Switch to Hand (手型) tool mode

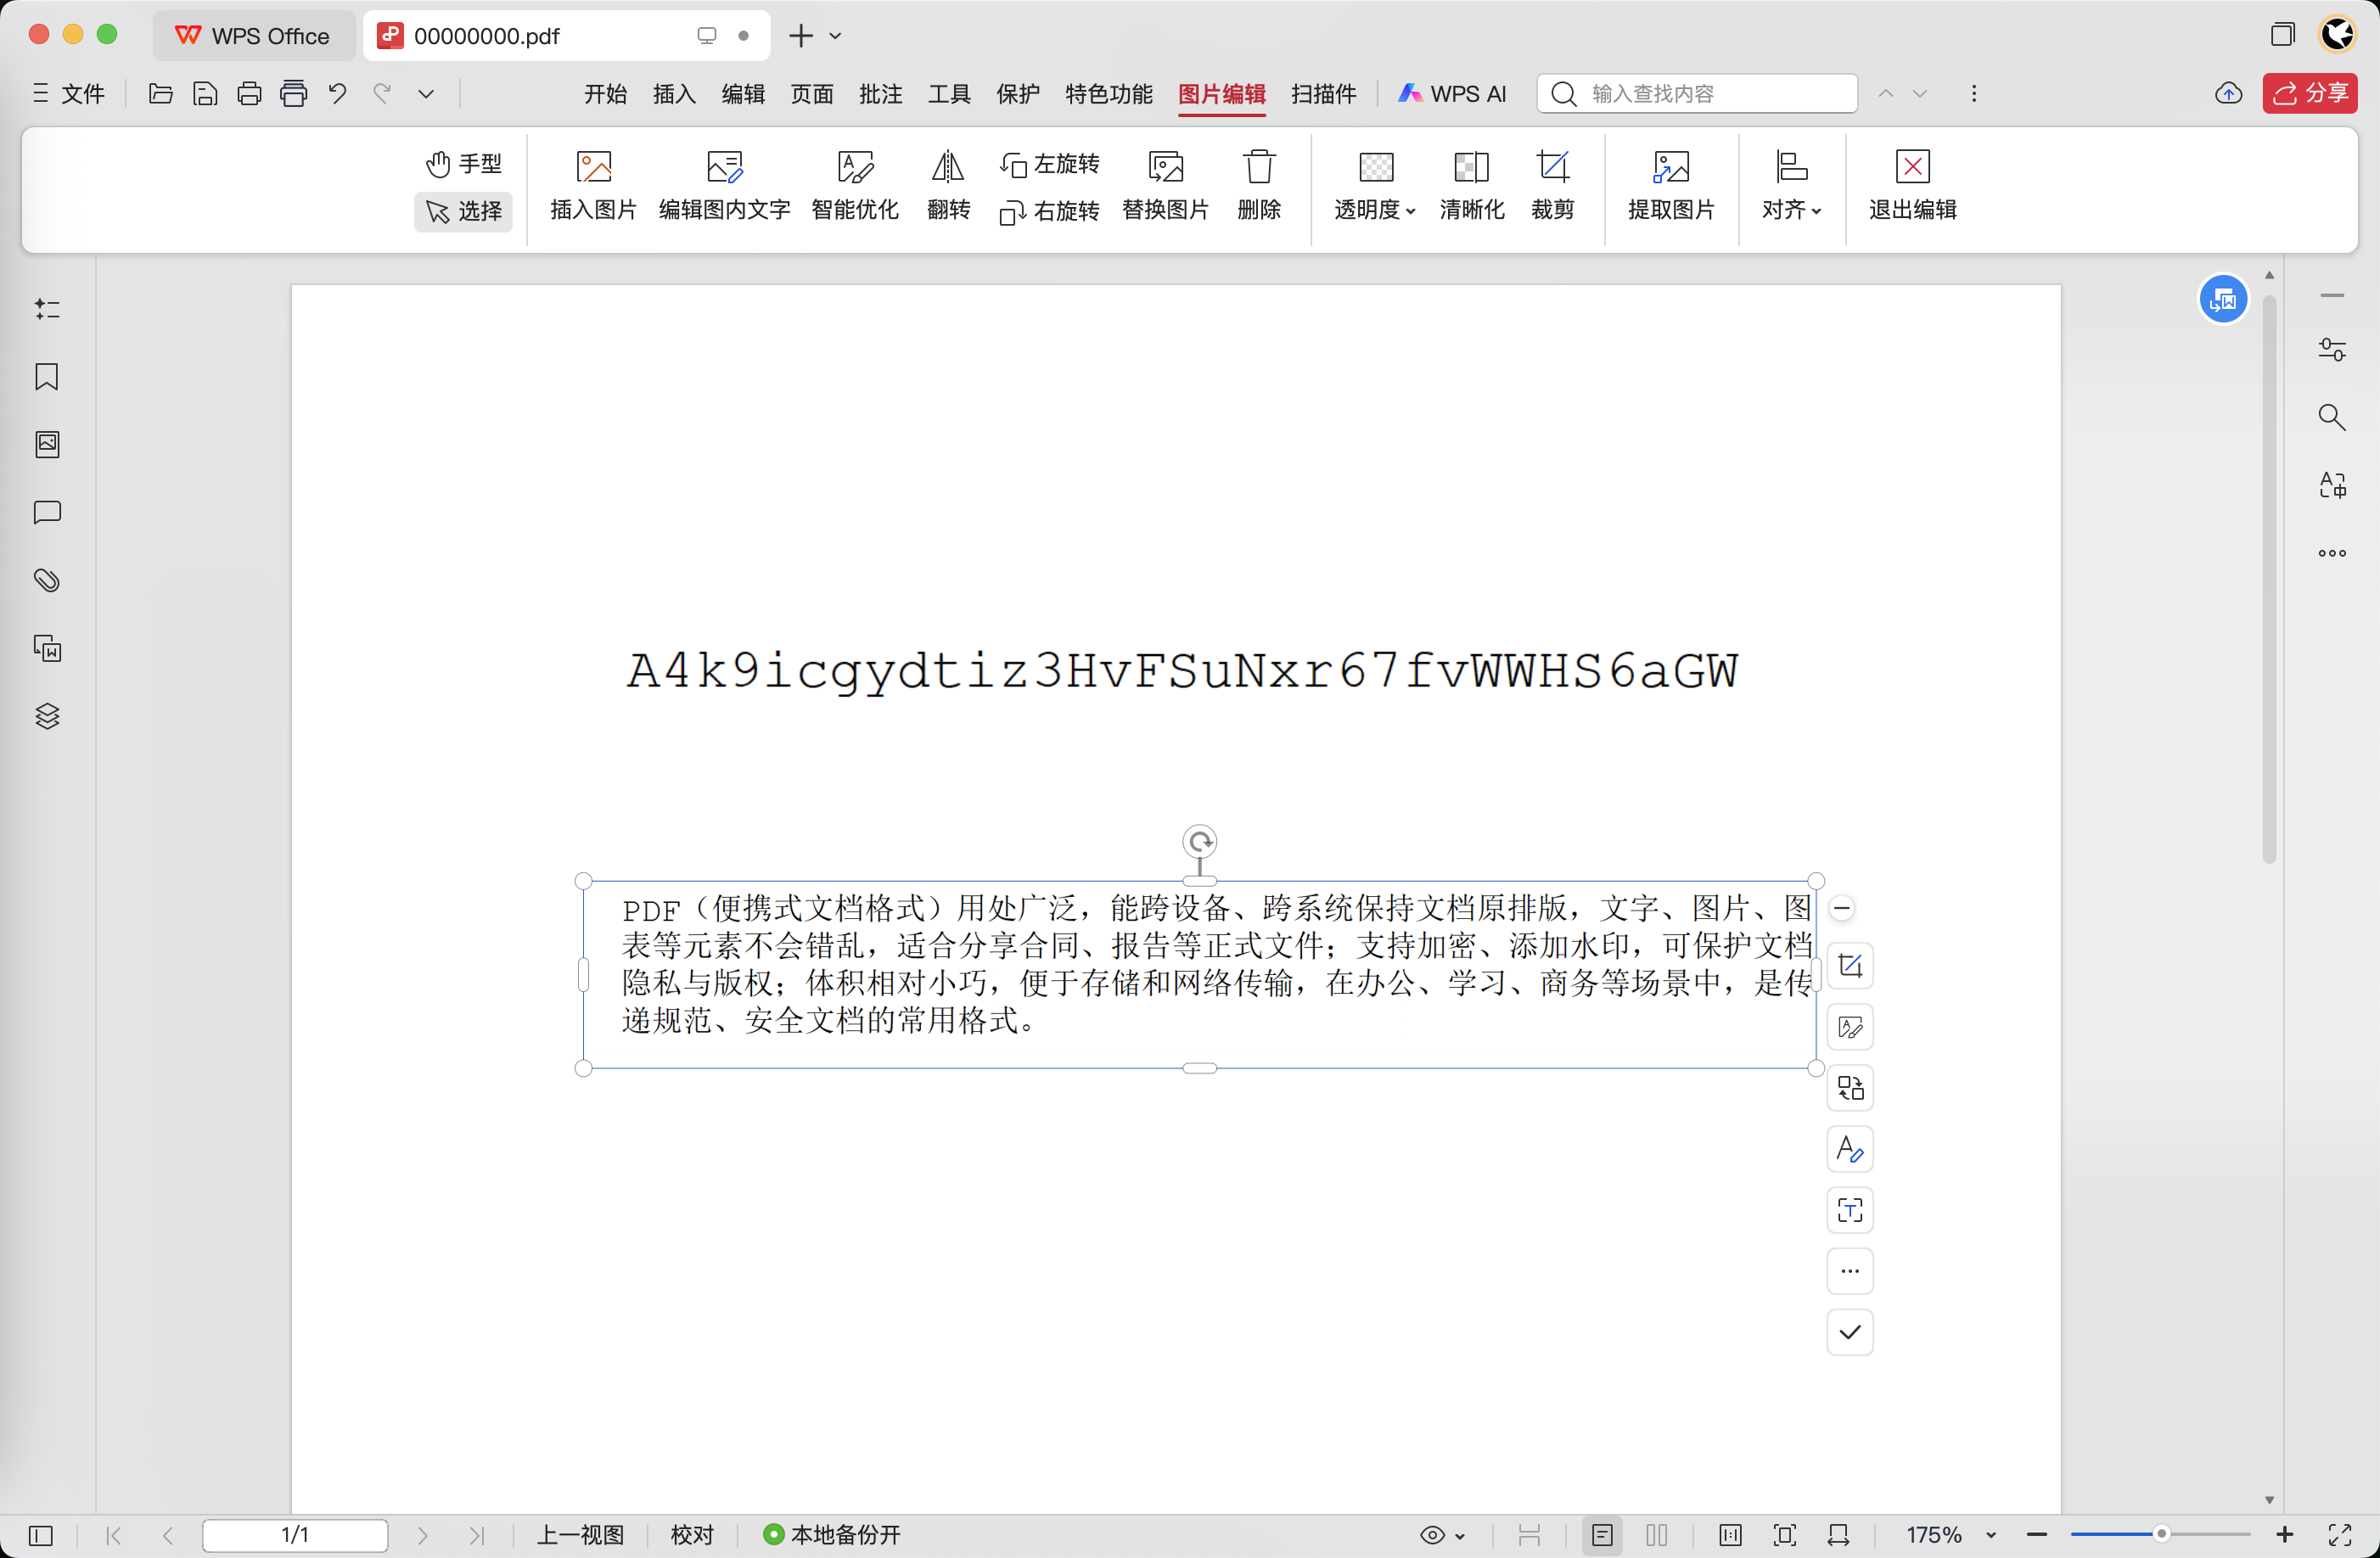[x=464, y=163]
